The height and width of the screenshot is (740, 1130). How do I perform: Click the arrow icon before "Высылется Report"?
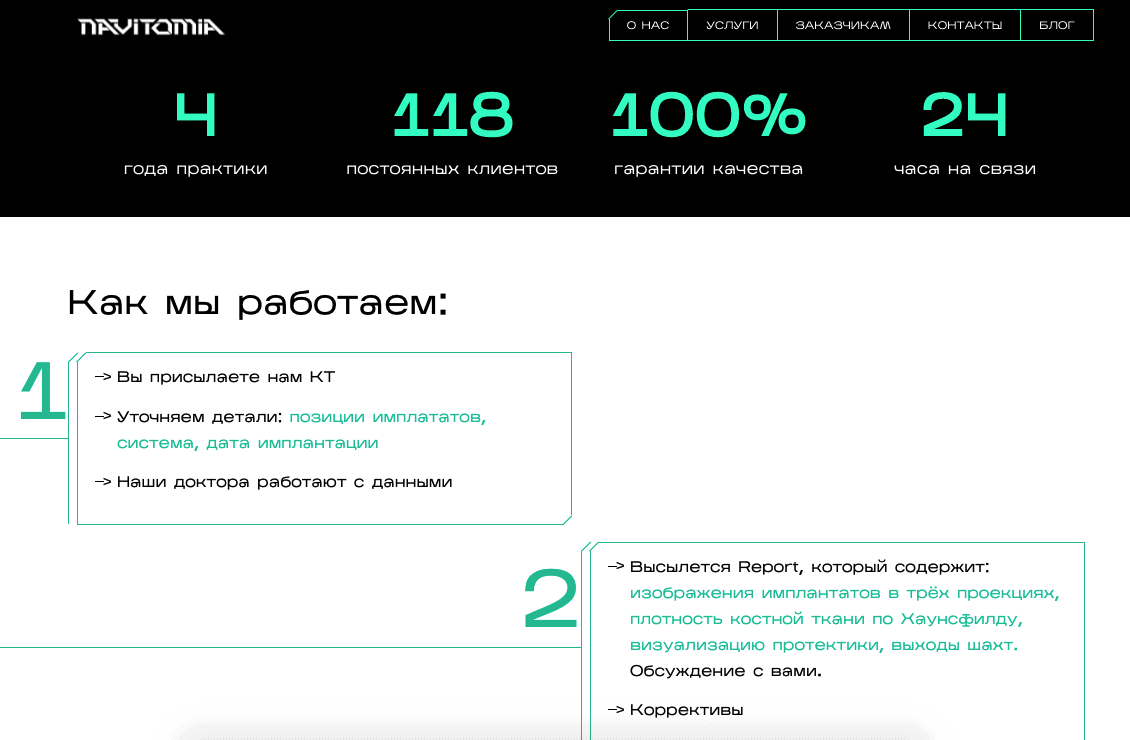pyautogui.click(x=617, y=567)
